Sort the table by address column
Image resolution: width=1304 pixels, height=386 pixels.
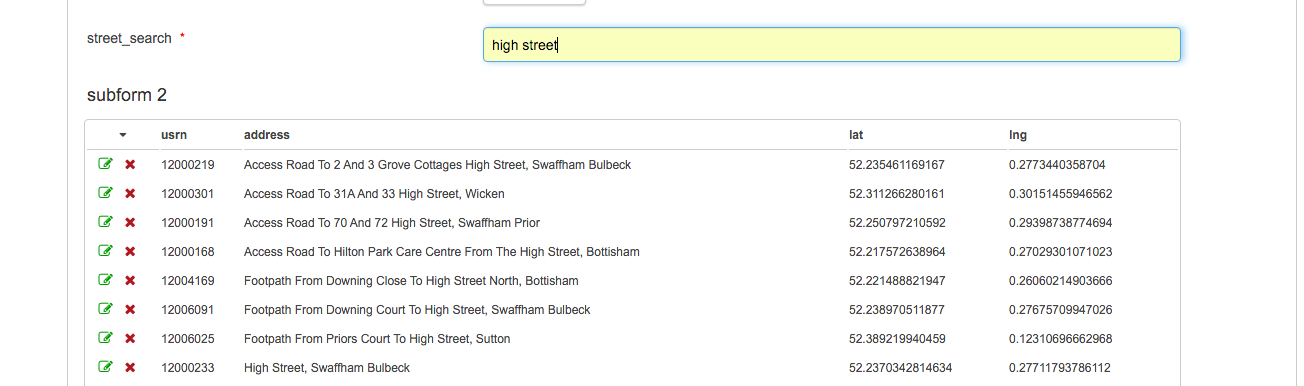pos(267,135)
